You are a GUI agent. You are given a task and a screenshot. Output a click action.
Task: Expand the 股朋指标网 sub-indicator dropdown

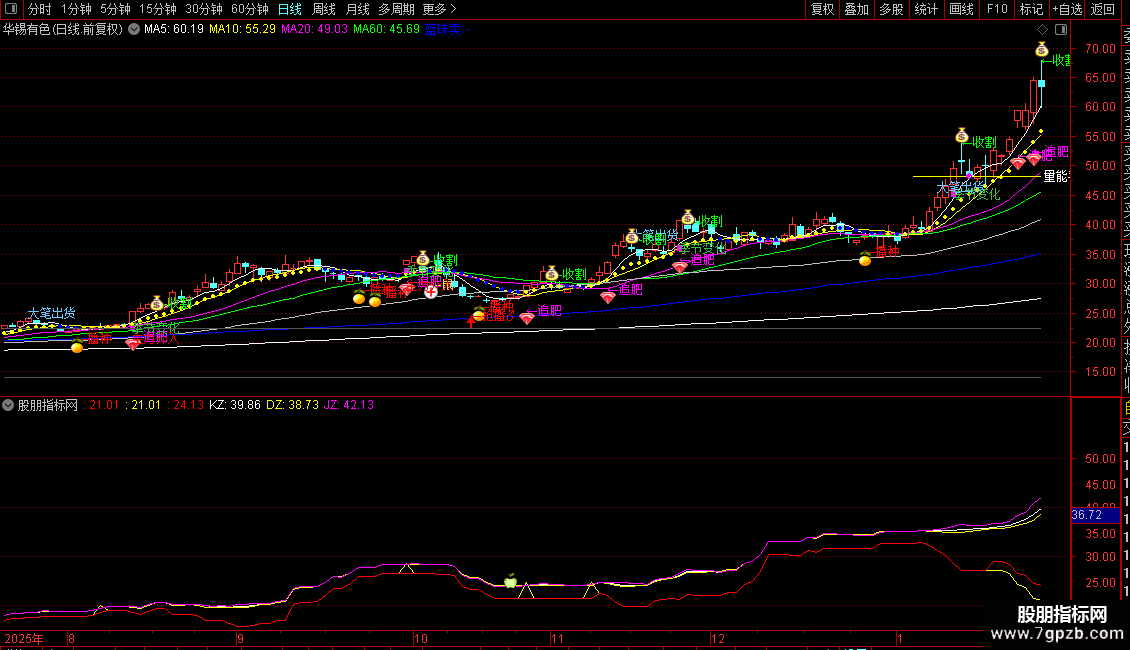click(x=9, y=405)
